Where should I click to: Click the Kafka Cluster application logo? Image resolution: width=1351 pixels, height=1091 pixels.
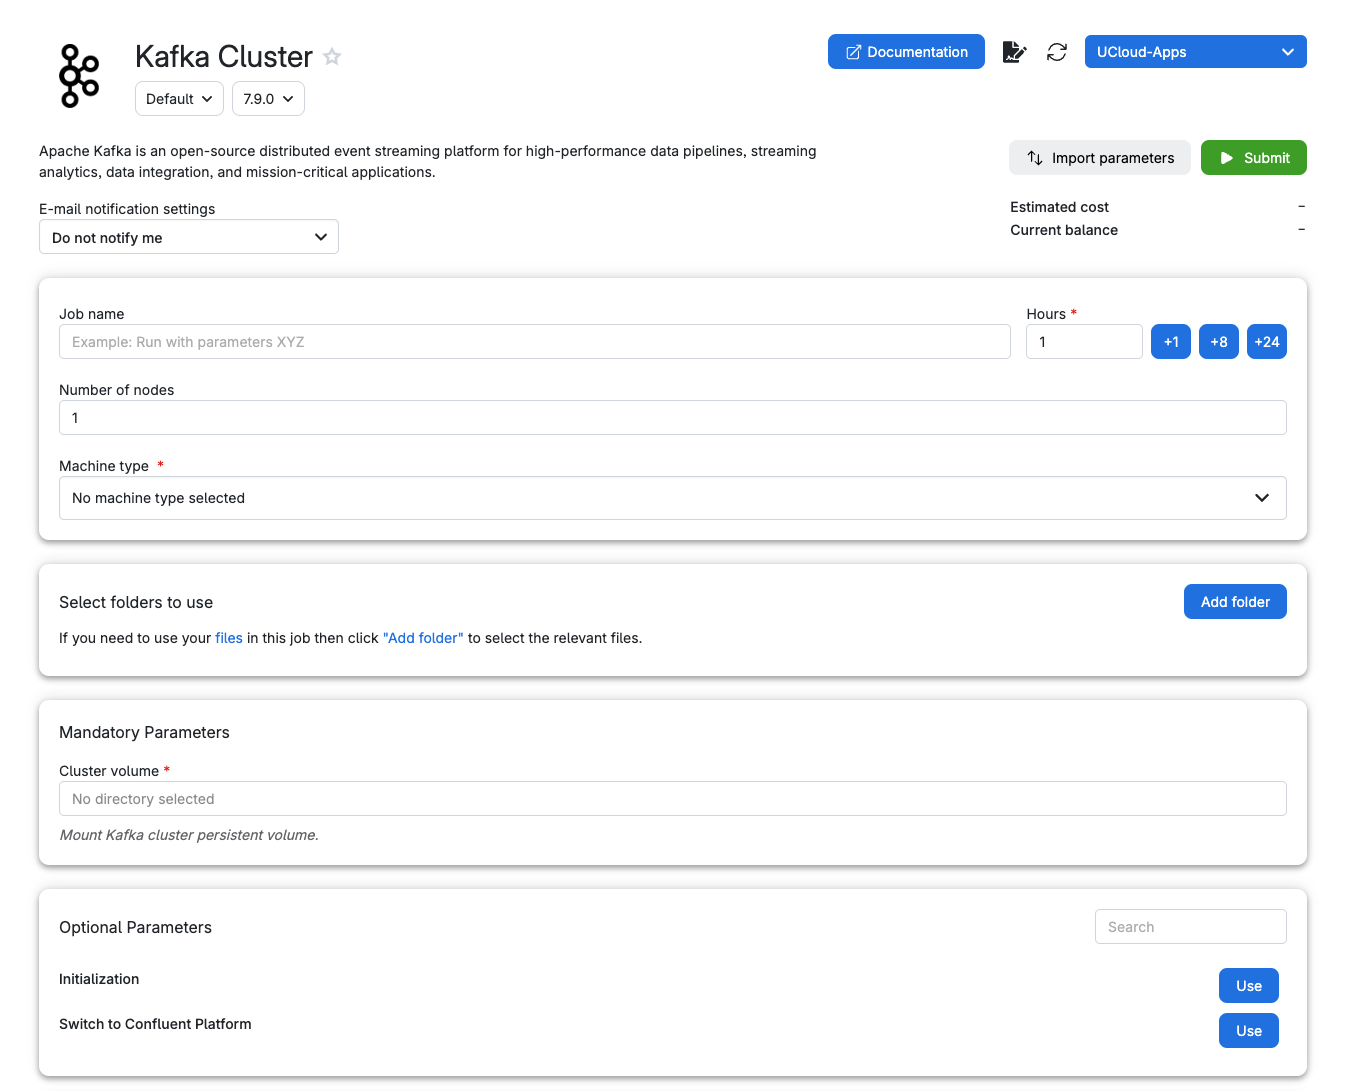[79, 76]
